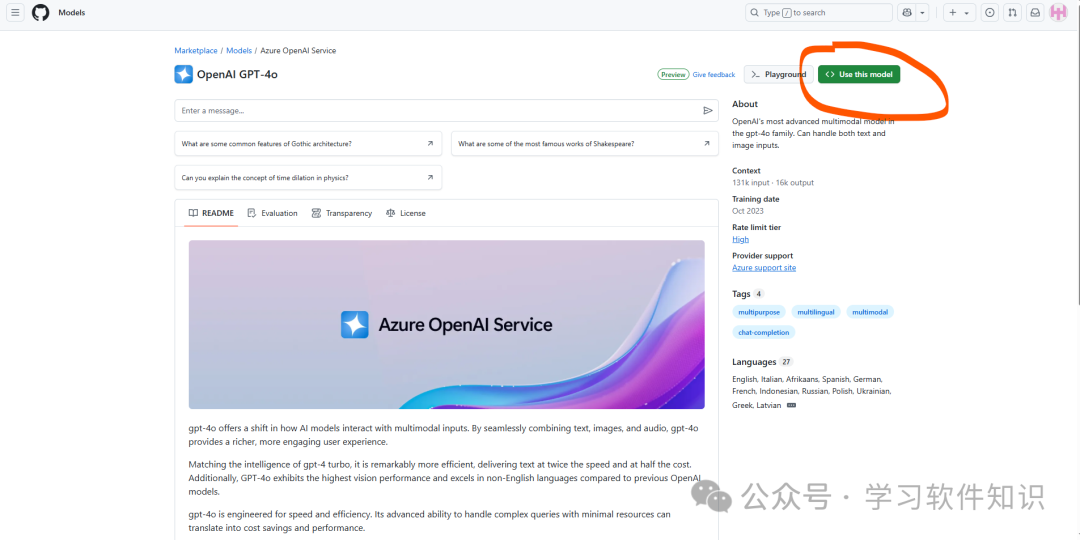Click the Languages count badge 27
Screen dimensions: 1080x540
tap(787, 362)
